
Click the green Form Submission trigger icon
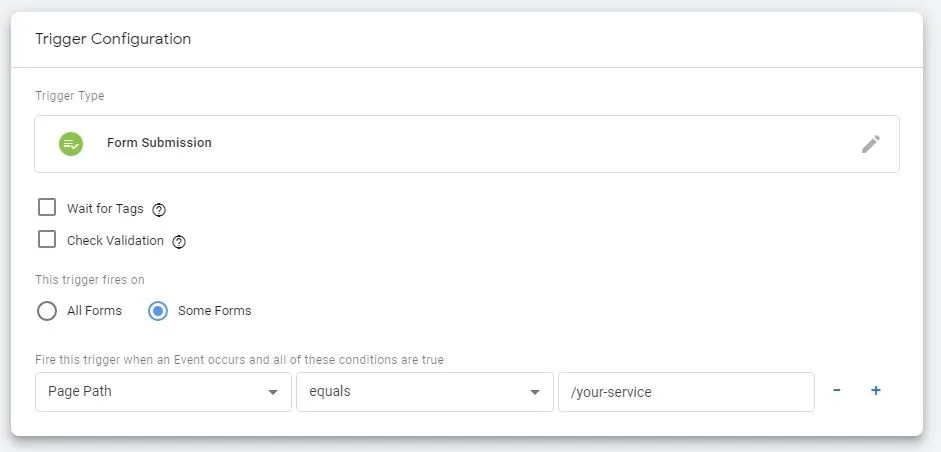pyautogui.click(x=71, y=143)
